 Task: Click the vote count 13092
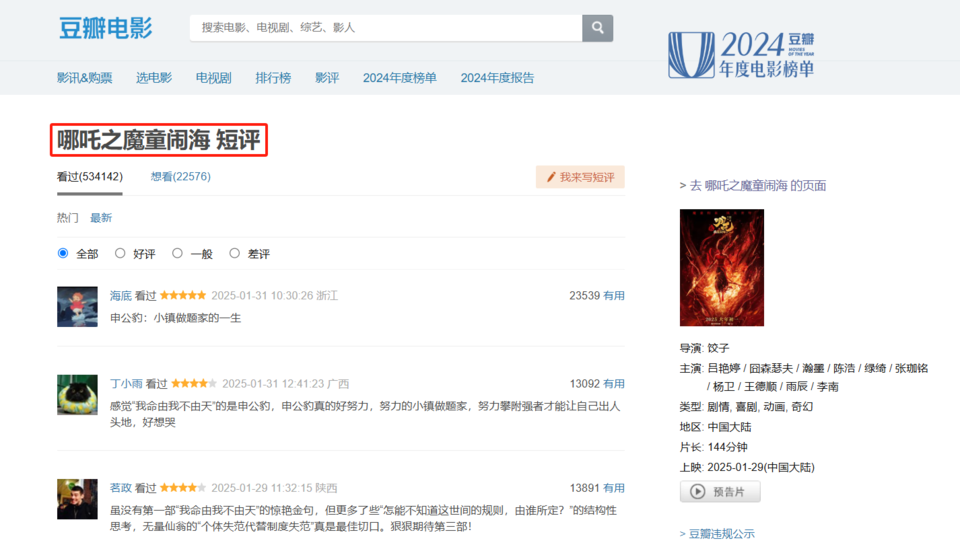(585, 384)
